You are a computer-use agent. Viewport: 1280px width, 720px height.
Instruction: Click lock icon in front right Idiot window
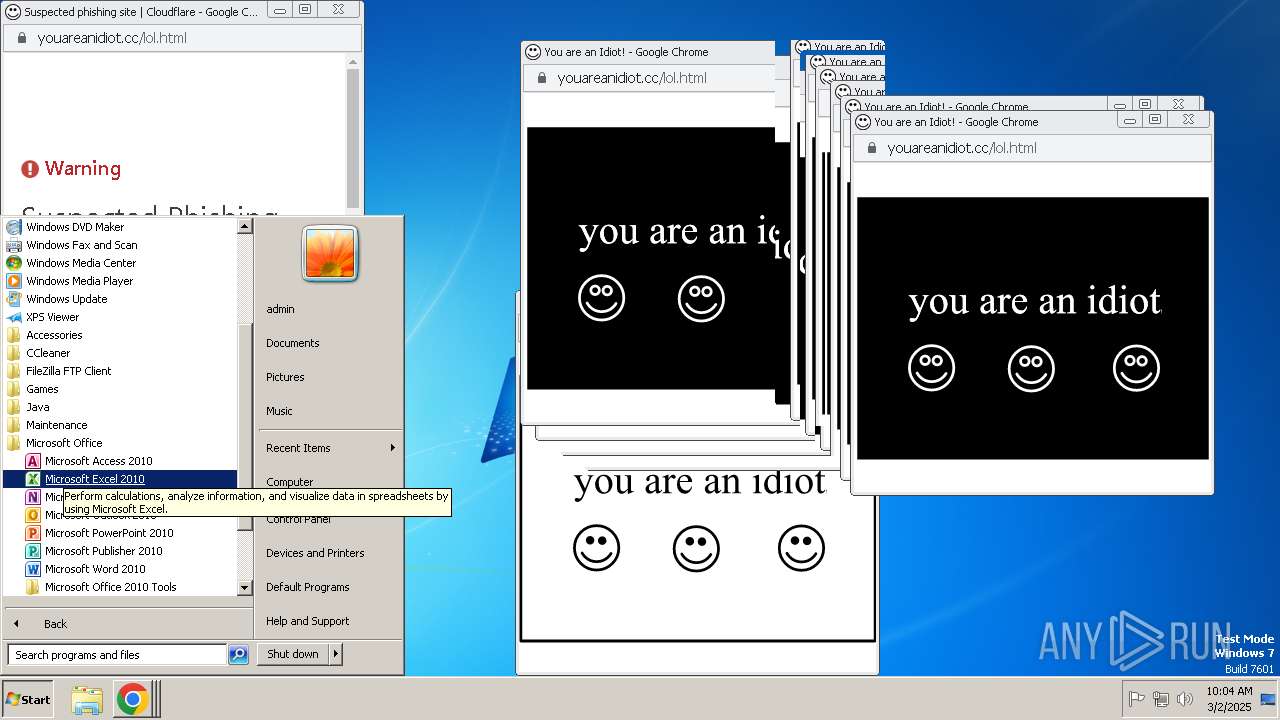[871, 148]
